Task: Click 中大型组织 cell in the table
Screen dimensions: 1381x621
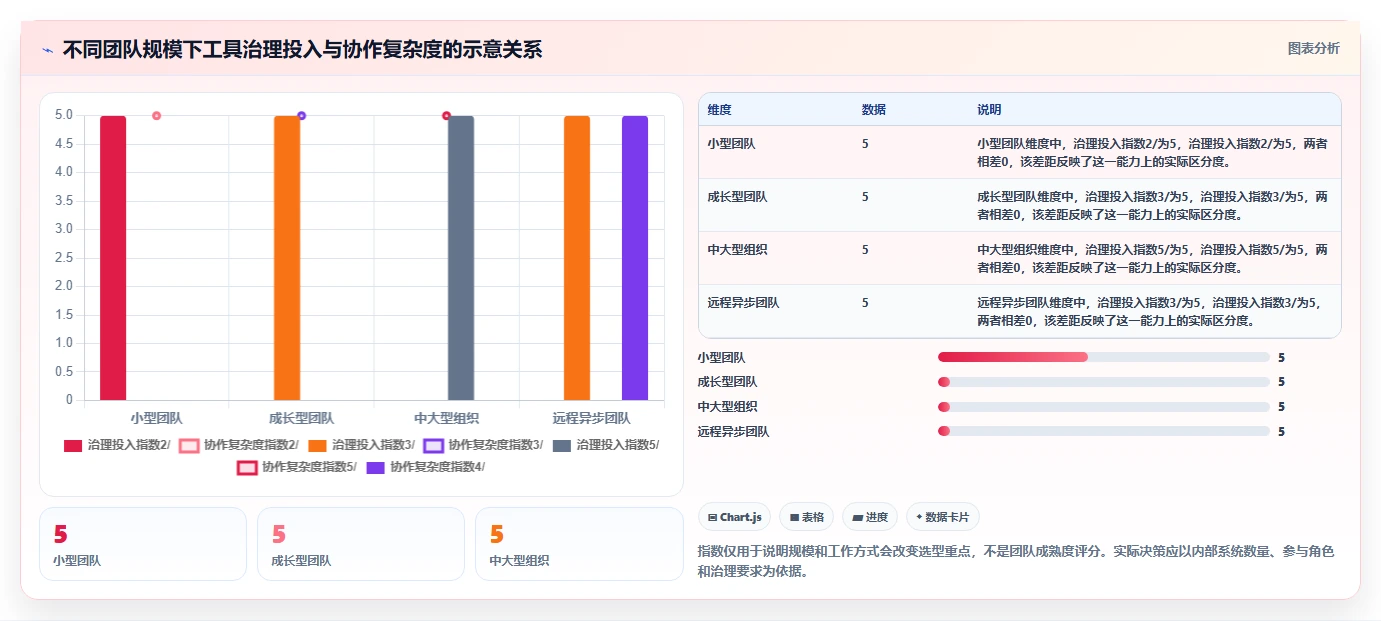Action: pos(737,250)
